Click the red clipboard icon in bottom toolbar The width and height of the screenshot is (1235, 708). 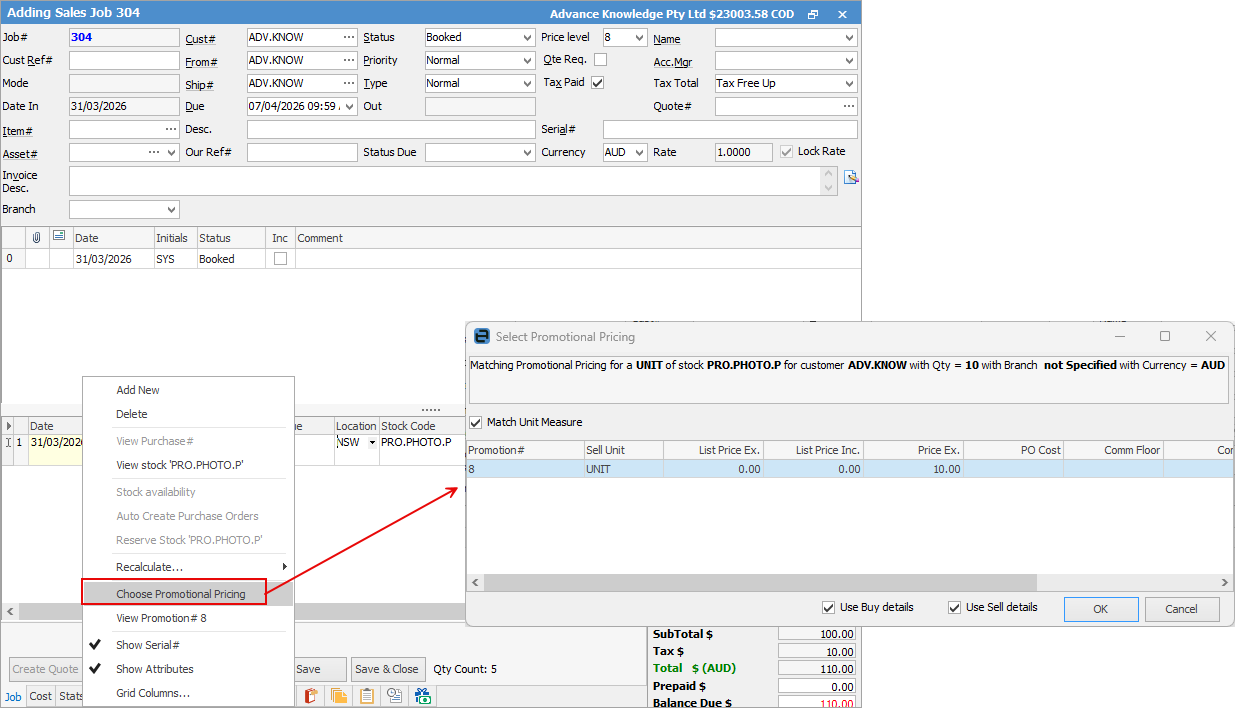pyautogui.click(x=311, y=696)
